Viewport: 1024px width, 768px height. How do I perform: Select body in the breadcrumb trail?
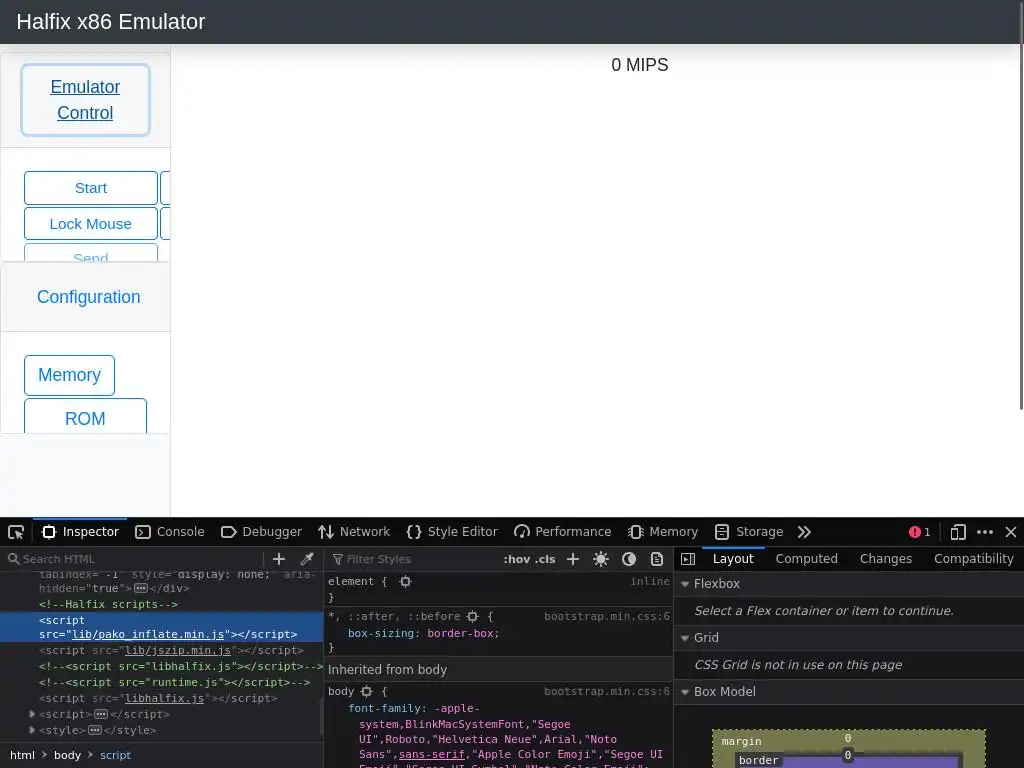tap(67, 756)
